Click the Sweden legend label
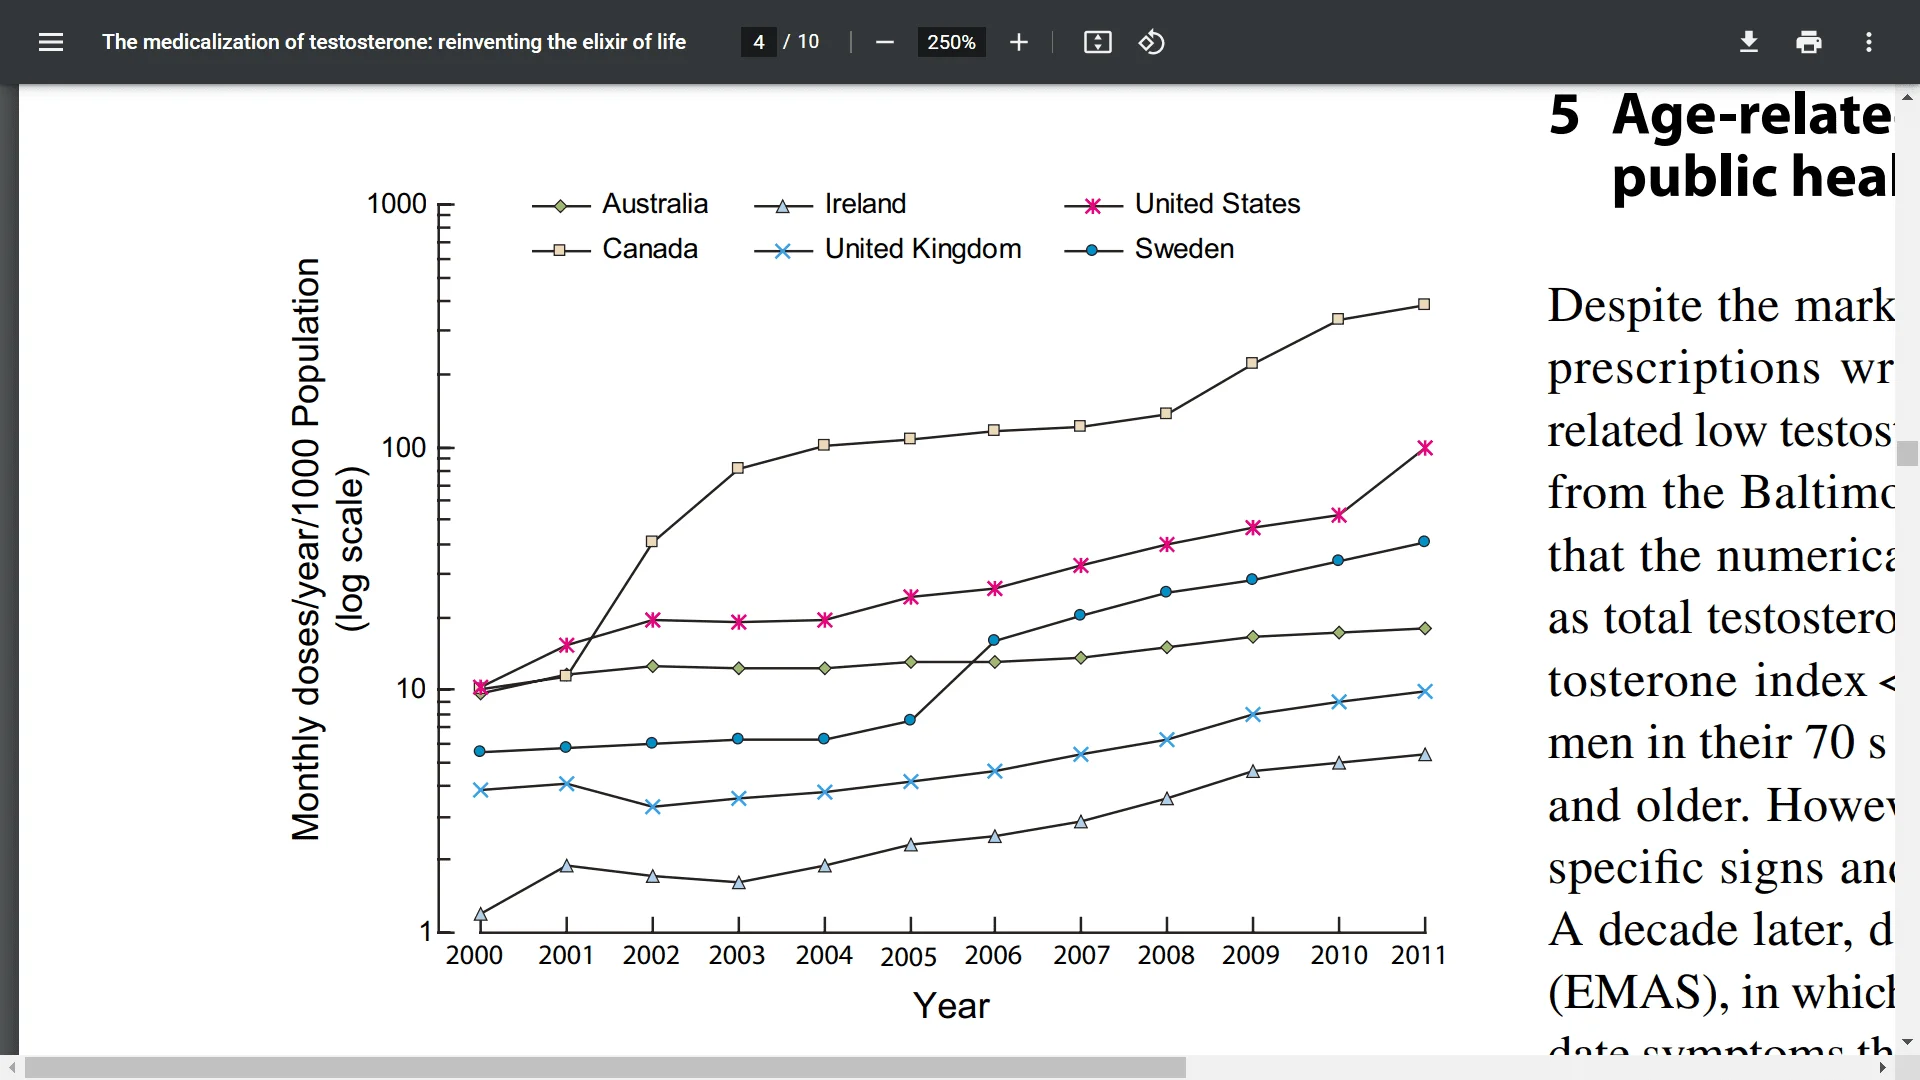The width and height of the screenshot is (1920, 1080). pos(1184,249)
